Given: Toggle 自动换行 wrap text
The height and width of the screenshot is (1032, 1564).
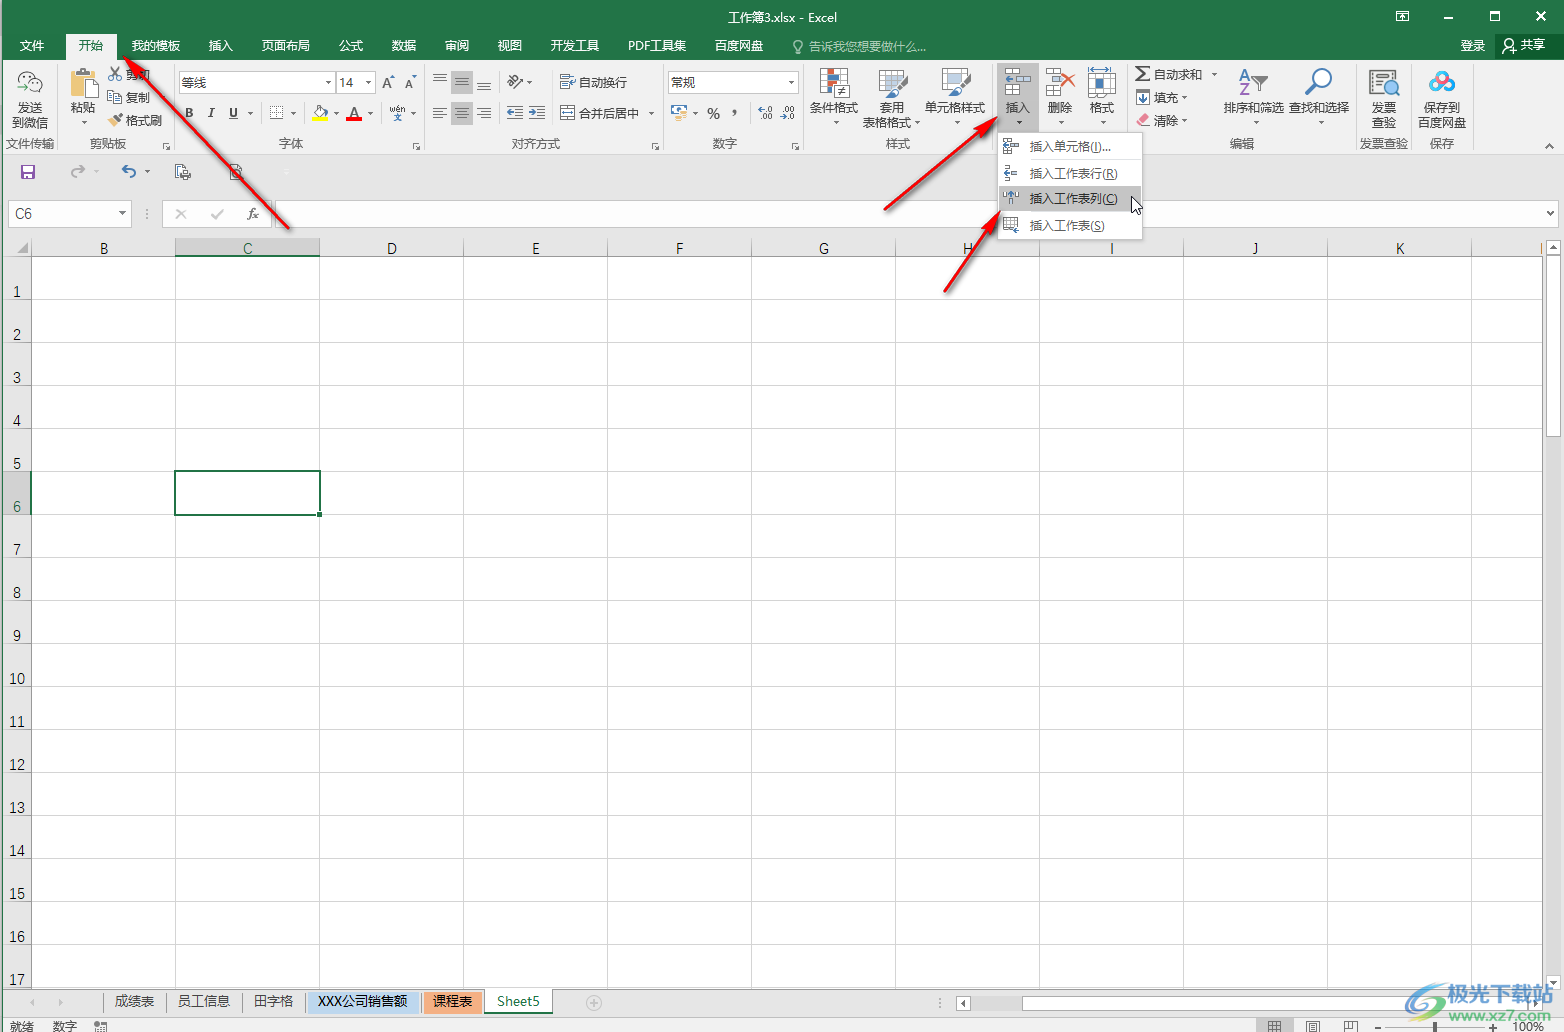Looking at the screenshot, I should [x=594, y=82].
